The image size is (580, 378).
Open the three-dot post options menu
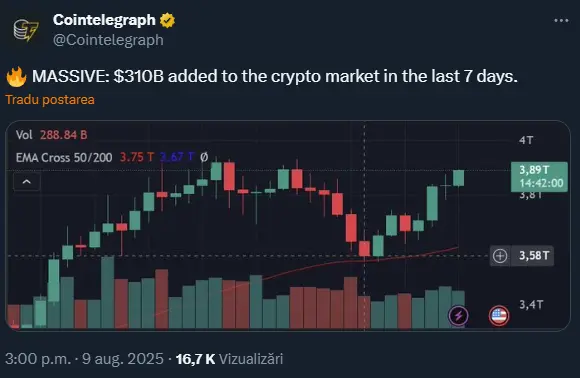[561, 21]
